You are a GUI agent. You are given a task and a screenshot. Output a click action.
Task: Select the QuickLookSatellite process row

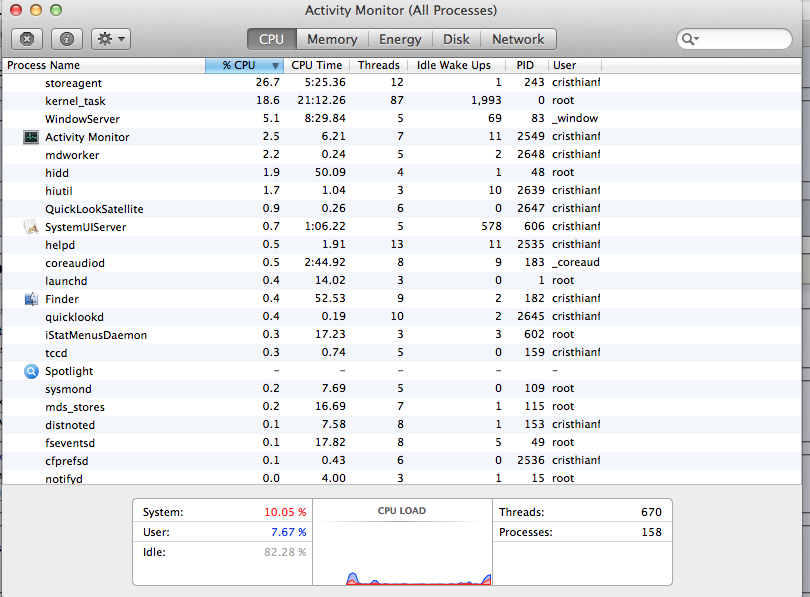pos(402,209)
